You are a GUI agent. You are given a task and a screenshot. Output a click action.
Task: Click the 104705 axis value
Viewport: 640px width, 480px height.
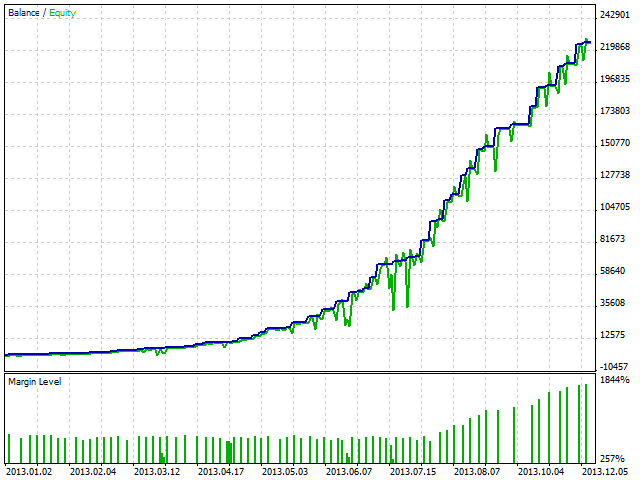click(x=615, y=207)
